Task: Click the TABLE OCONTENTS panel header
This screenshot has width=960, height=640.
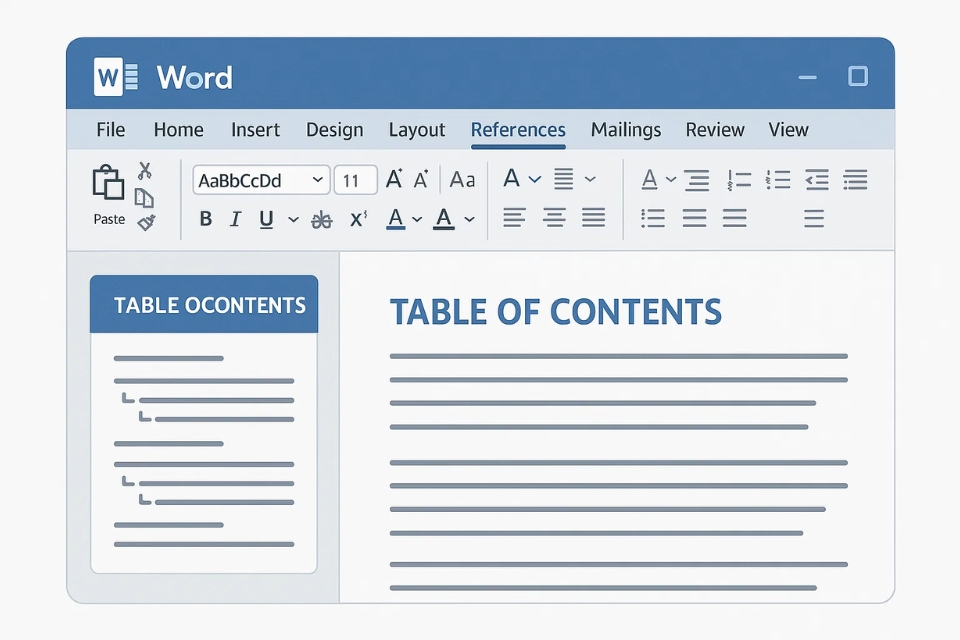Action: (204, 305)
